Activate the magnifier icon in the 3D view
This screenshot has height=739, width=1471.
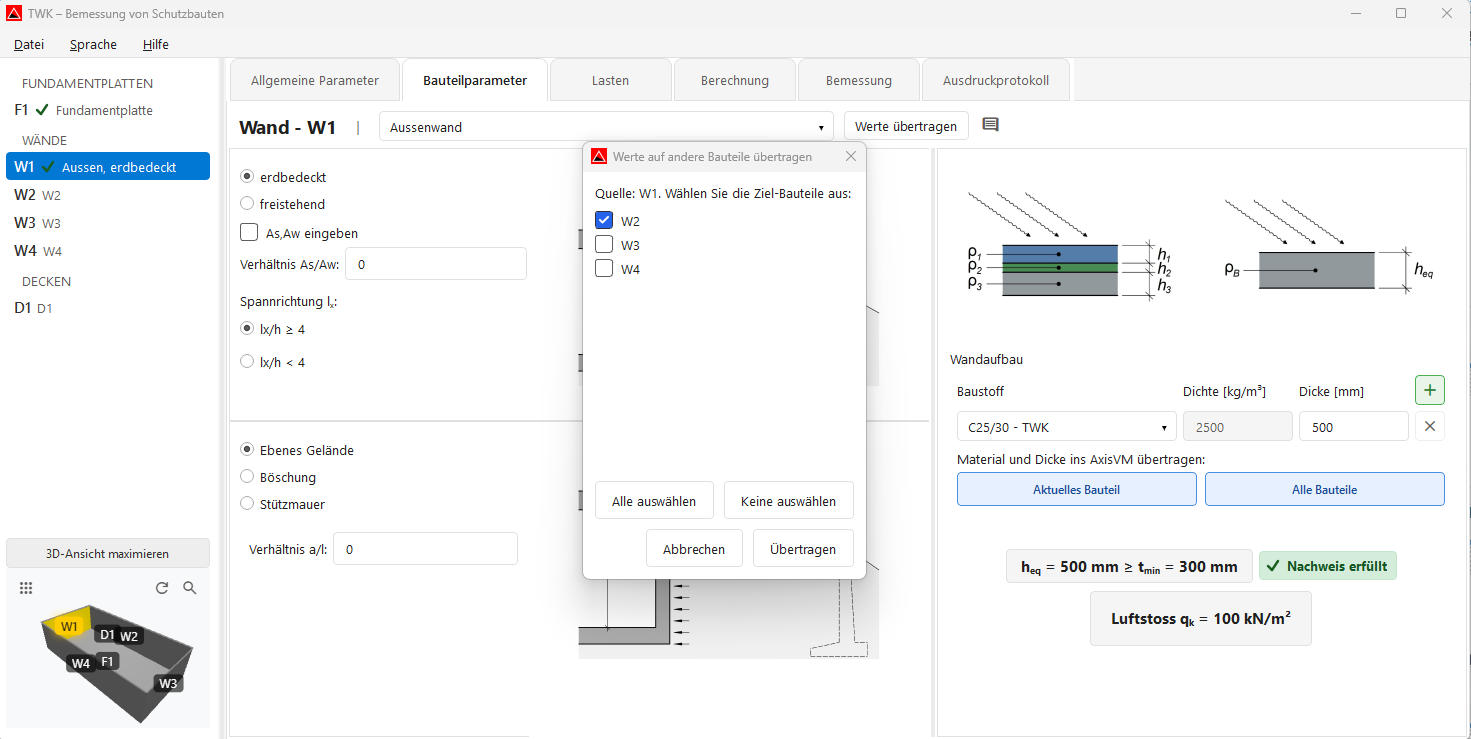[x=189, y=588]
